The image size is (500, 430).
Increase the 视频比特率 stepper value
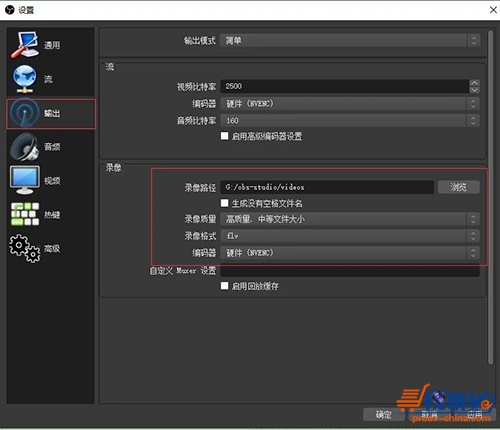474,83
